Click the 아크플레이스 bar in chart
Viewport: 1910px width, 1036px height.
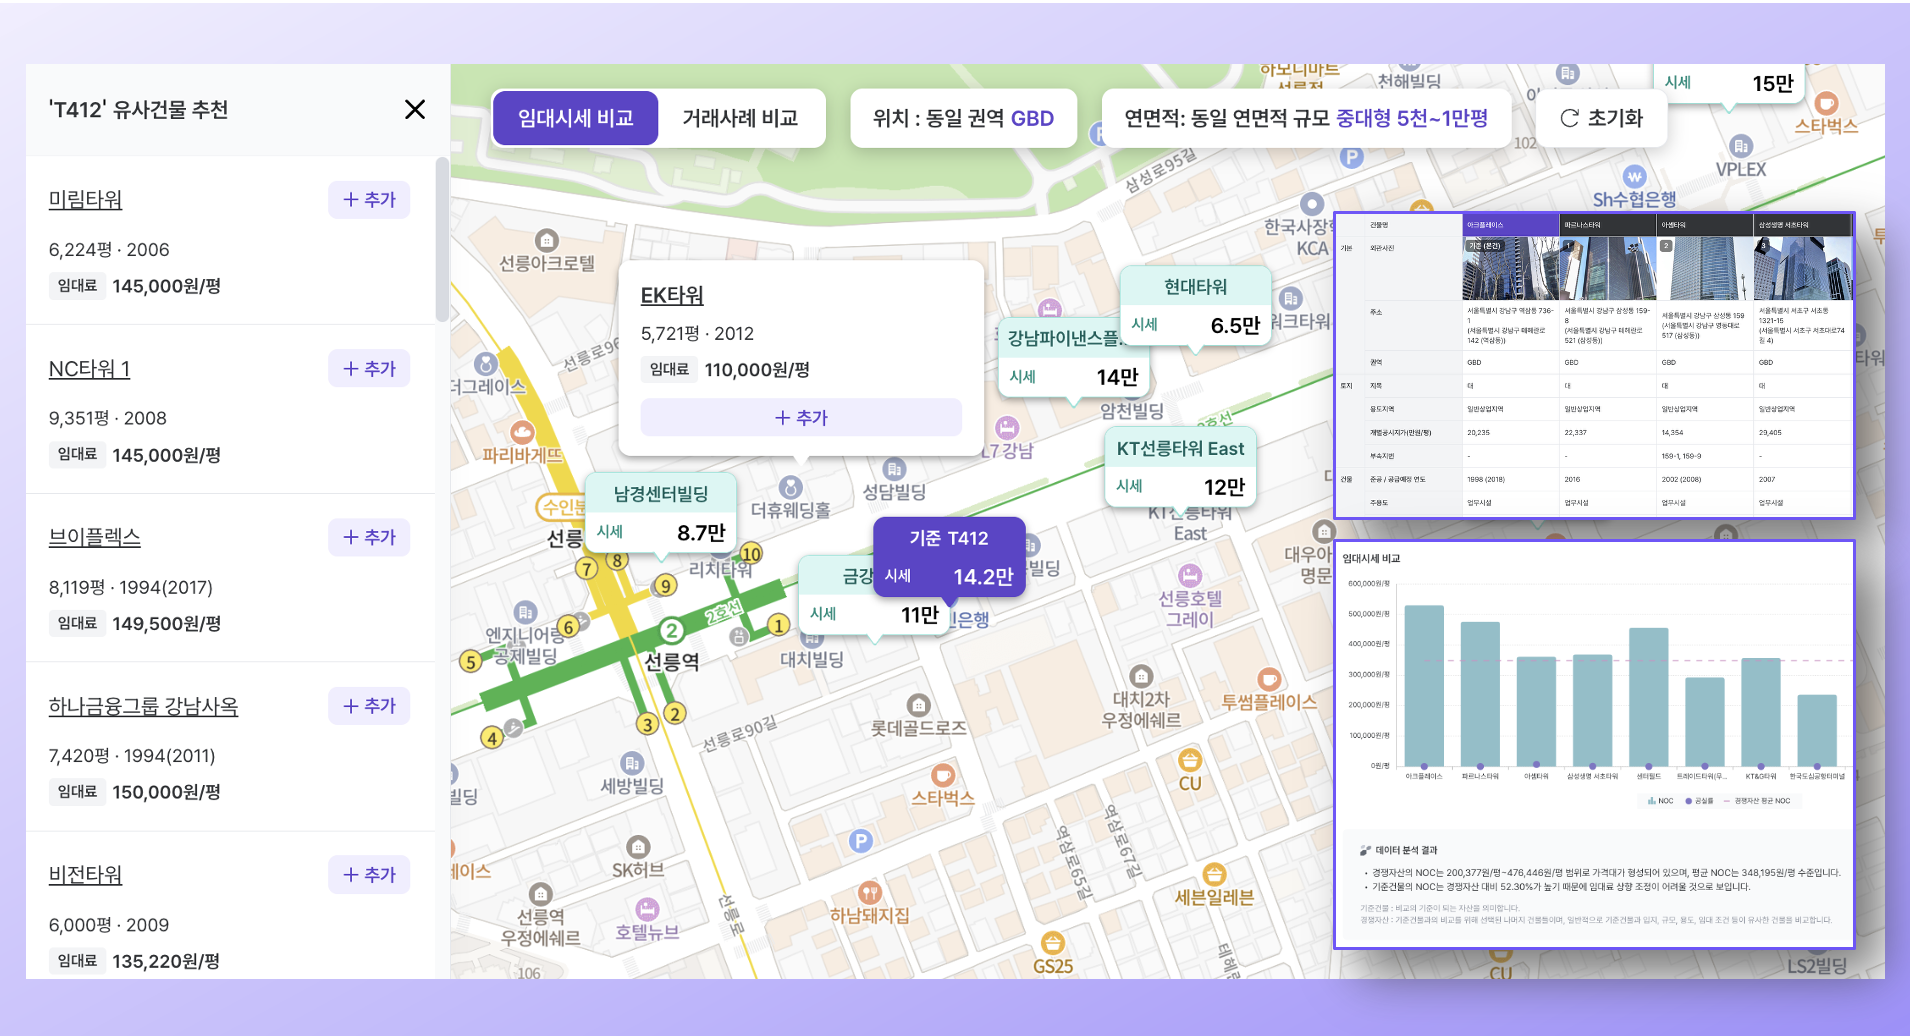tap(1424, 686)
